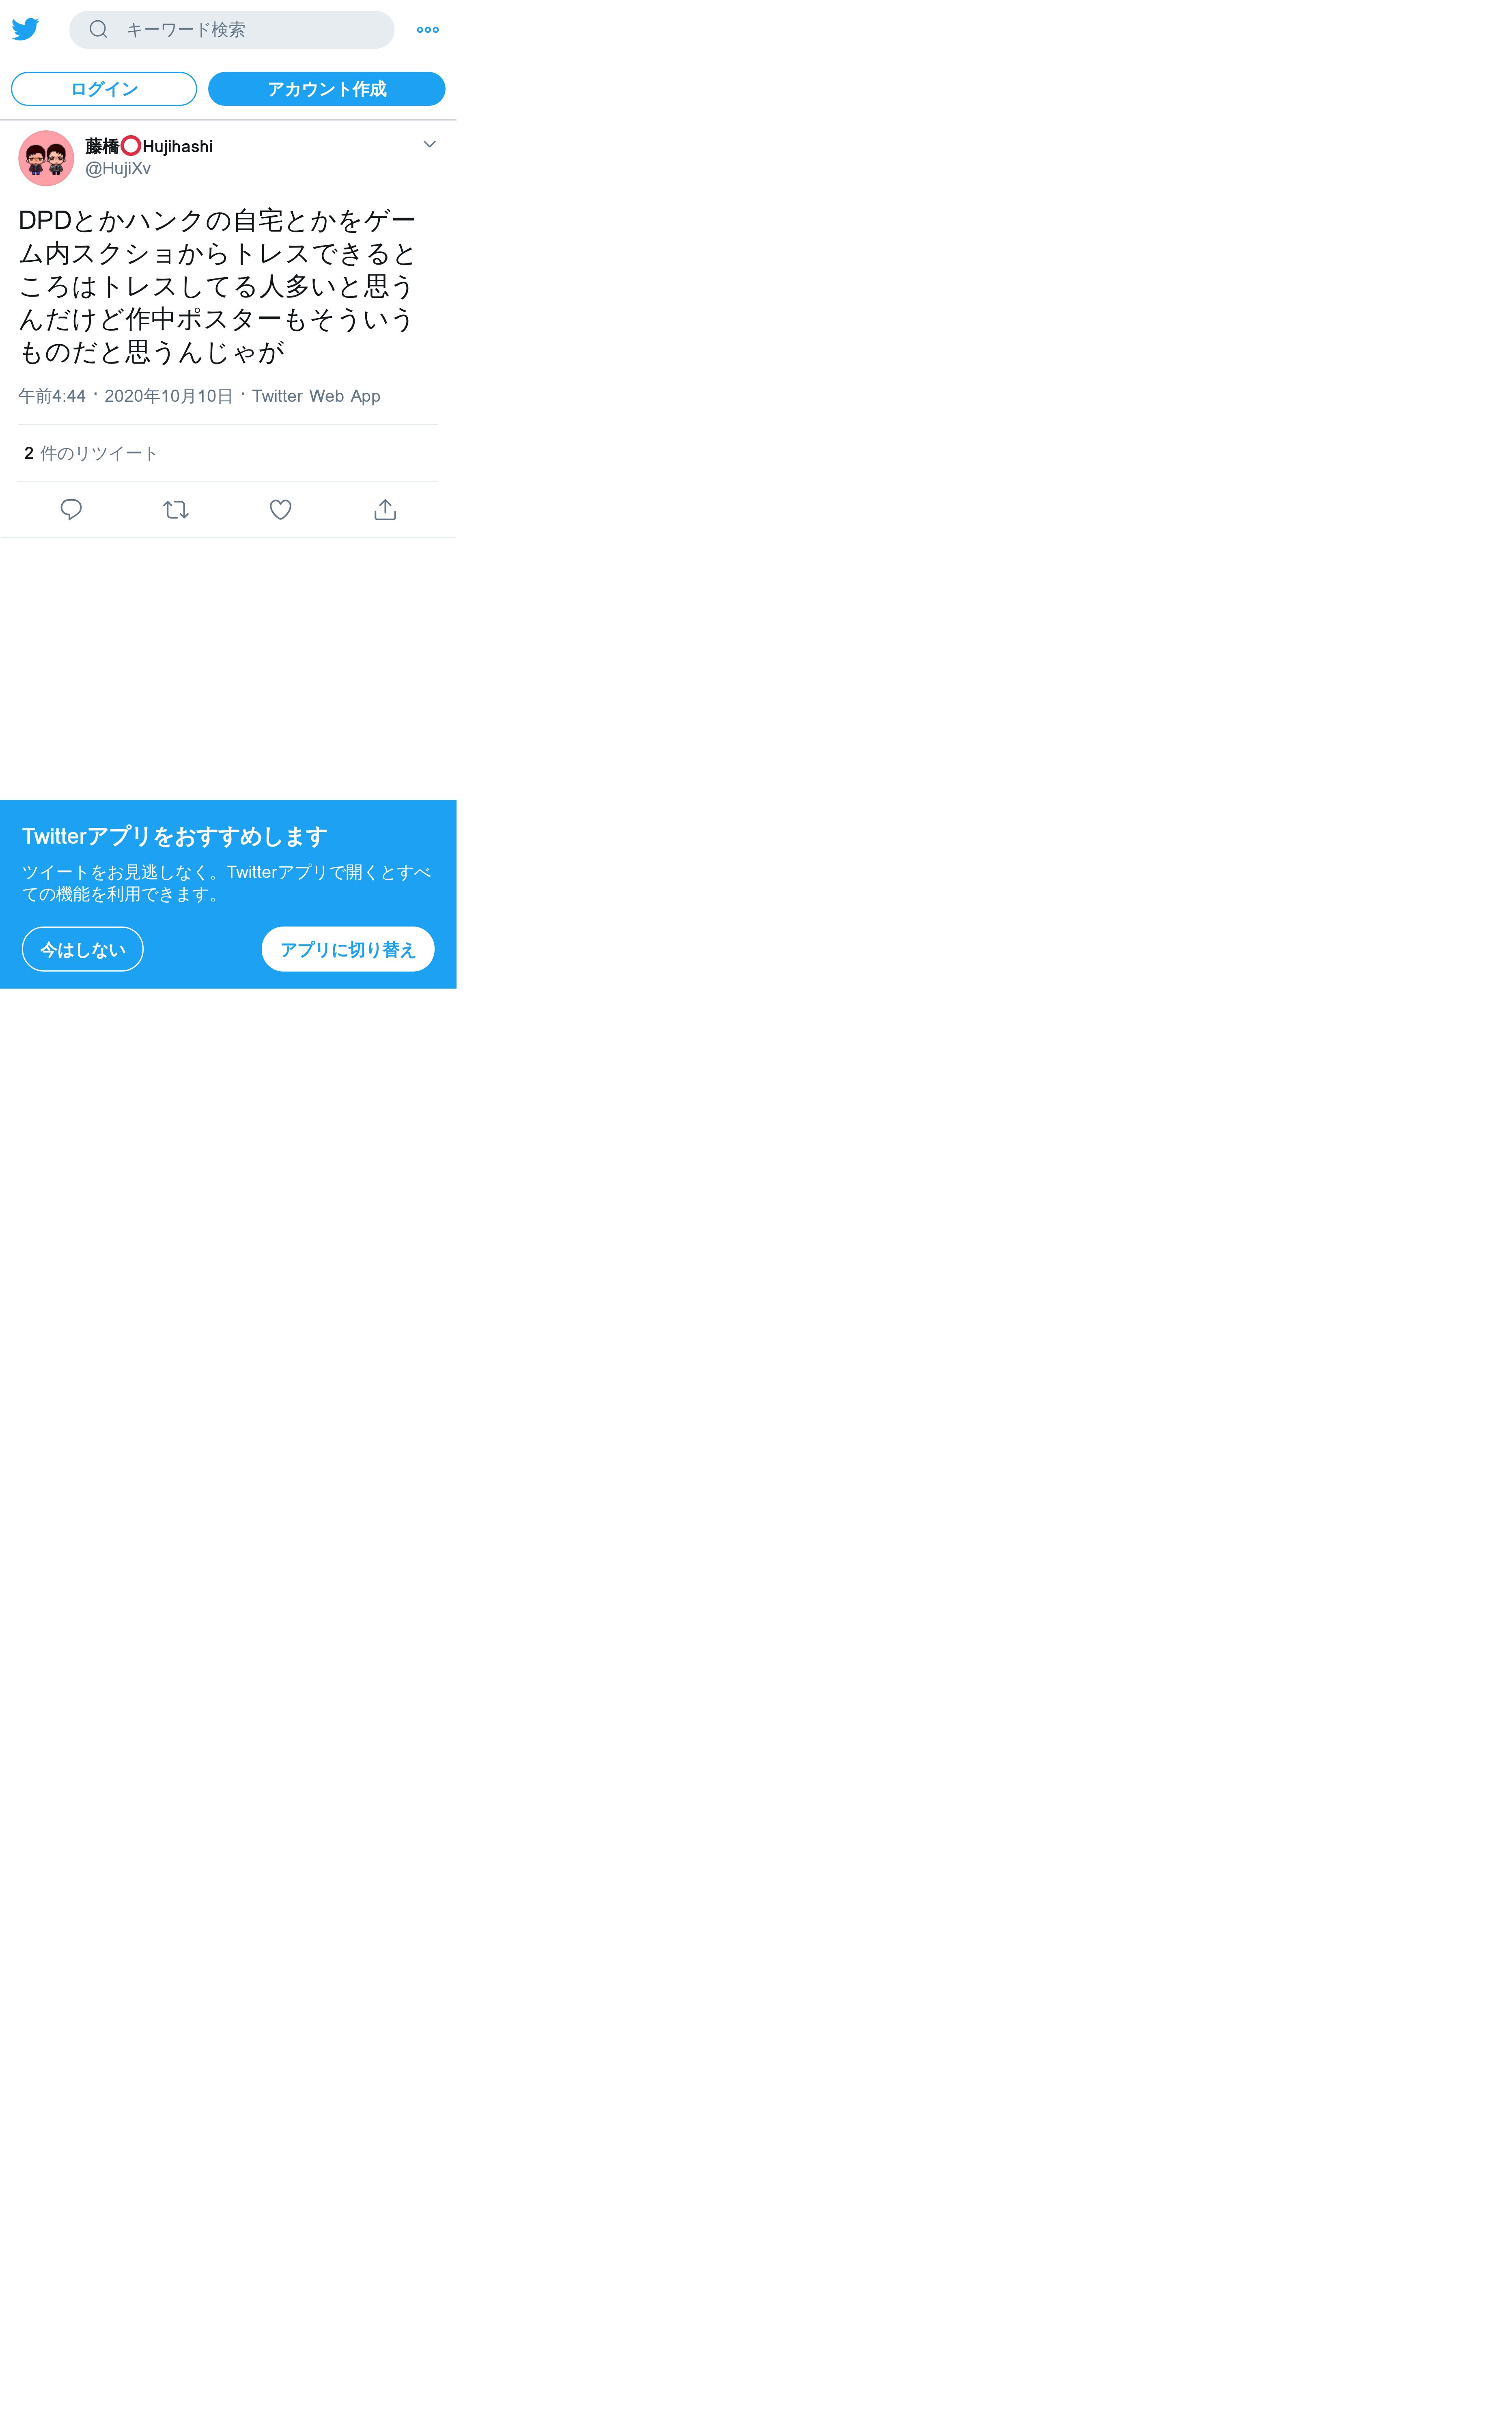This screenshot has width=1512, height=2435.
Task: Click the share upload icon
Action: (x=385, y=510)
